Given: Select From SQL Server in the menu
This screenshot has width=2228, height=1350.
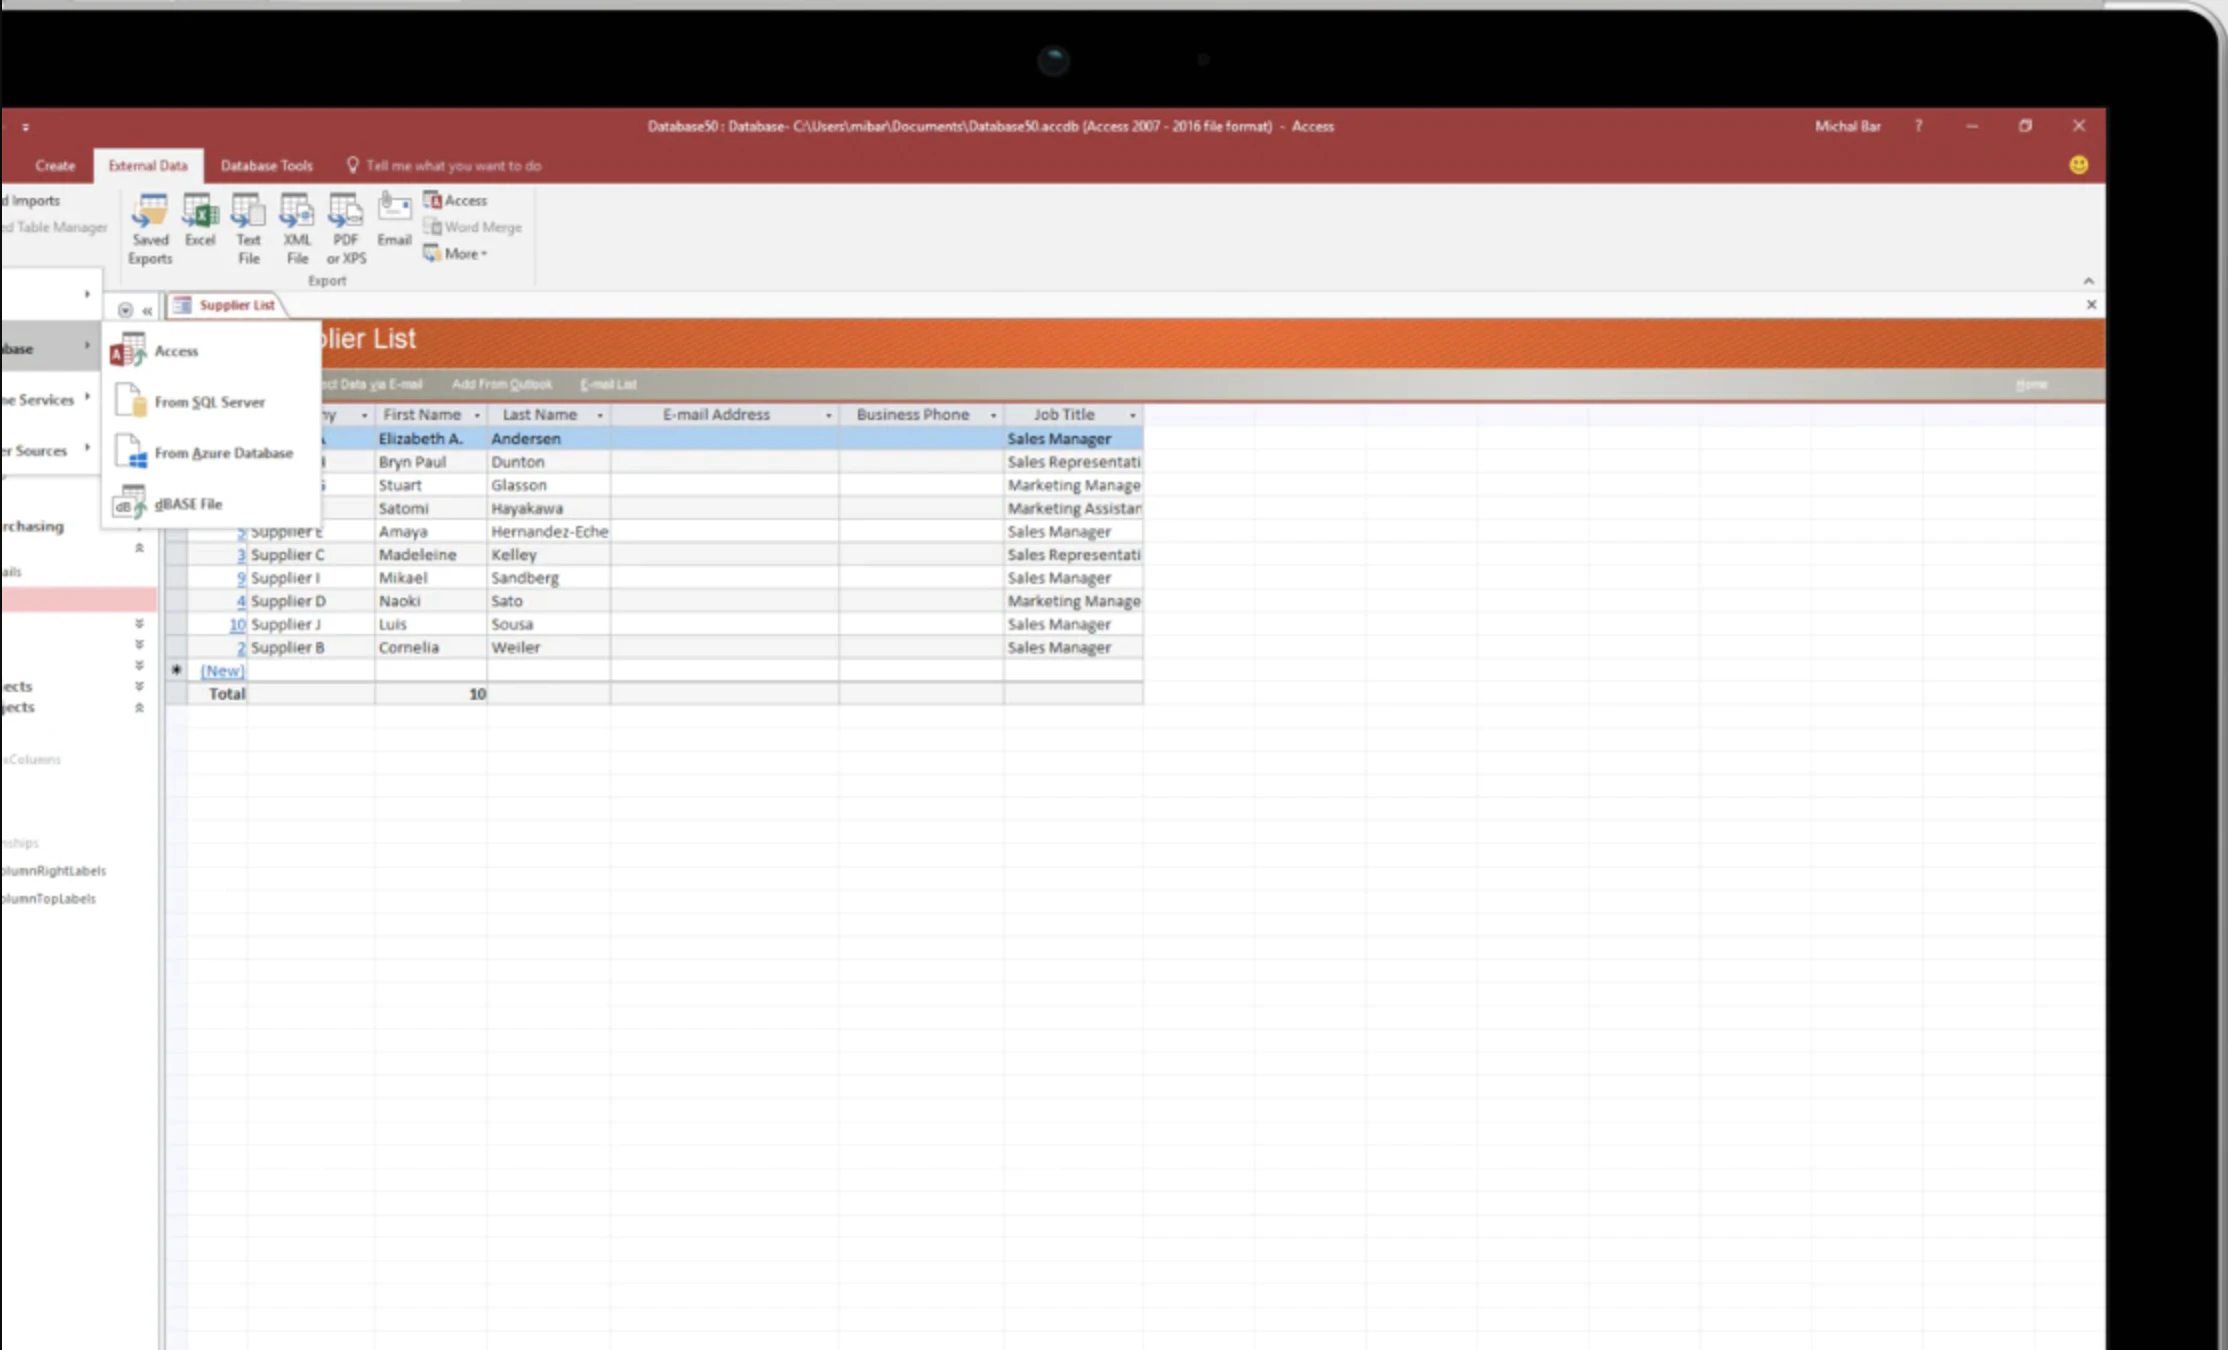Looking at the screenshot, I should click(210, 401).
